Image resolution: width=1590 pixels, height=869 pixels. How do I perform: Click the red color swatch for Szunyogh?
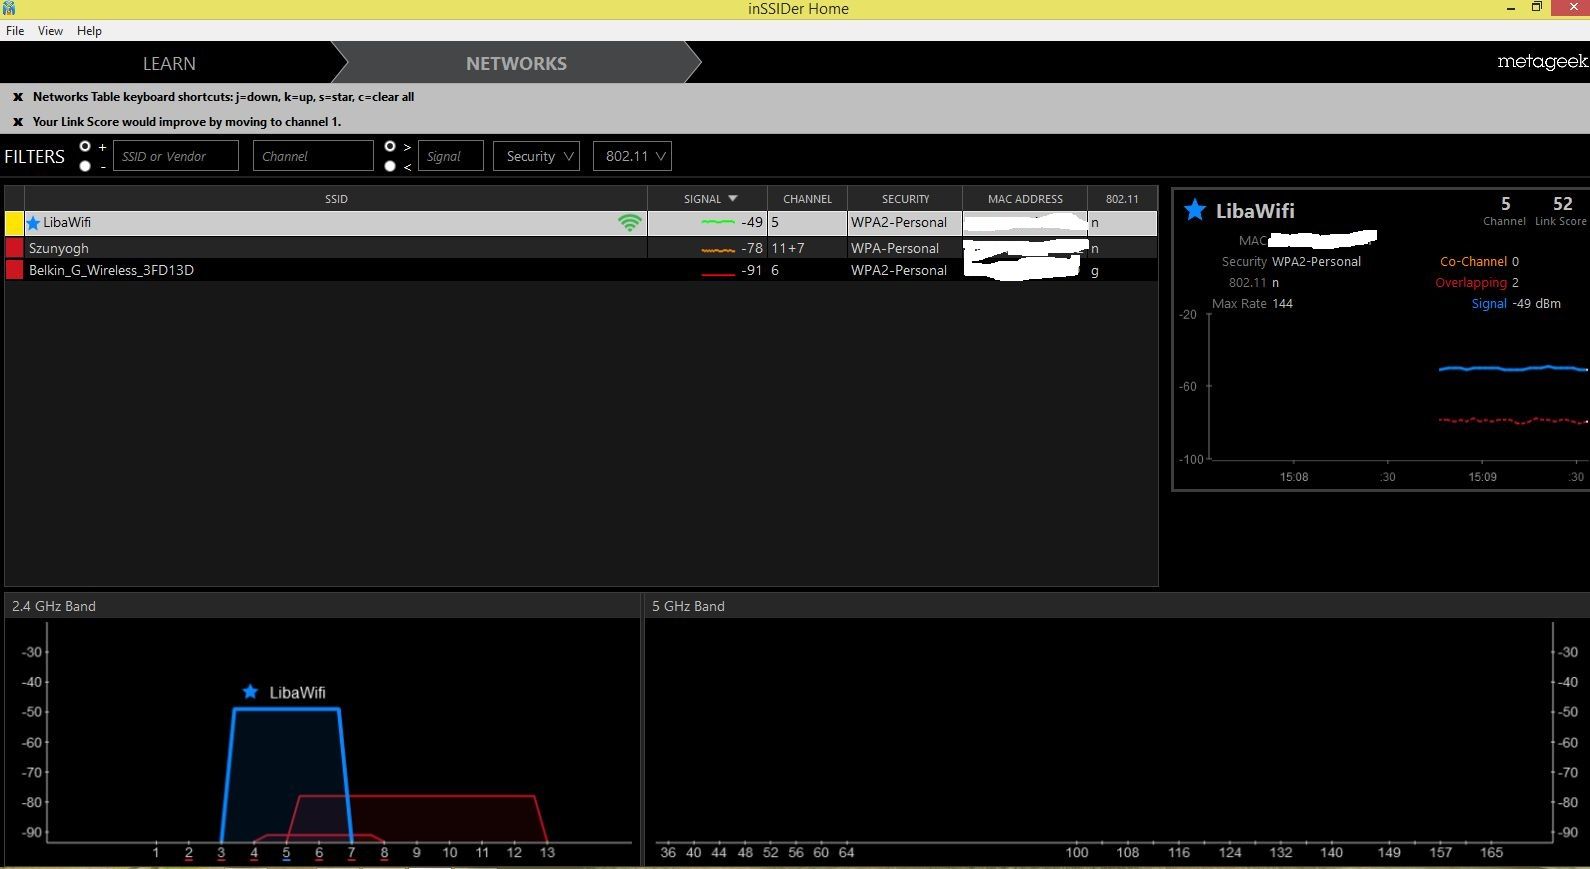click(14, 247)
